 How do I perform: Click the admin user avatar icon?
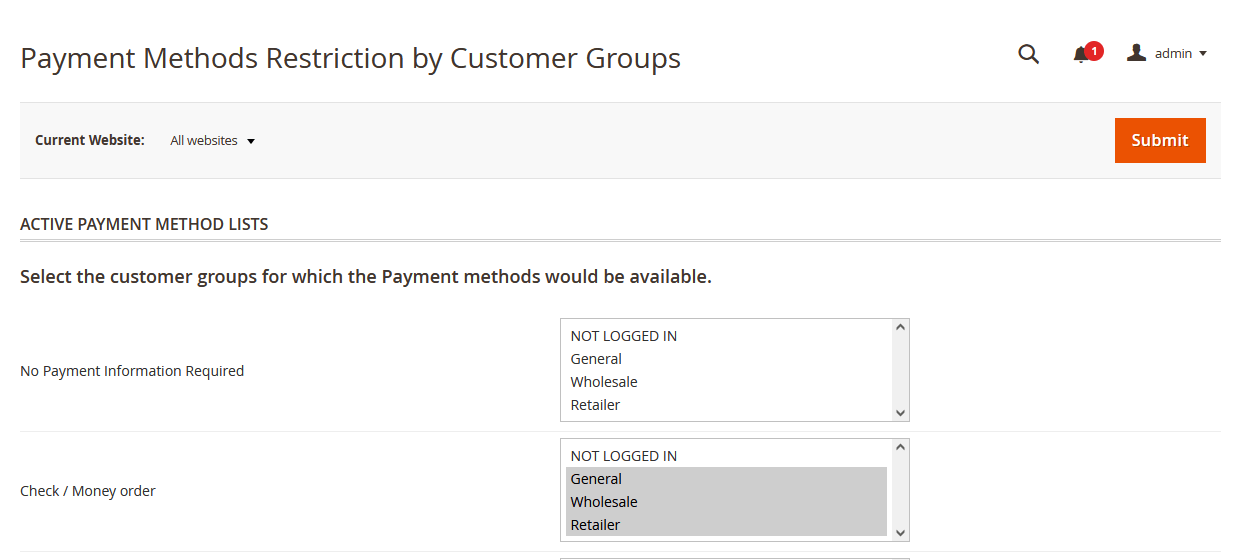(x=1136, y=53)
